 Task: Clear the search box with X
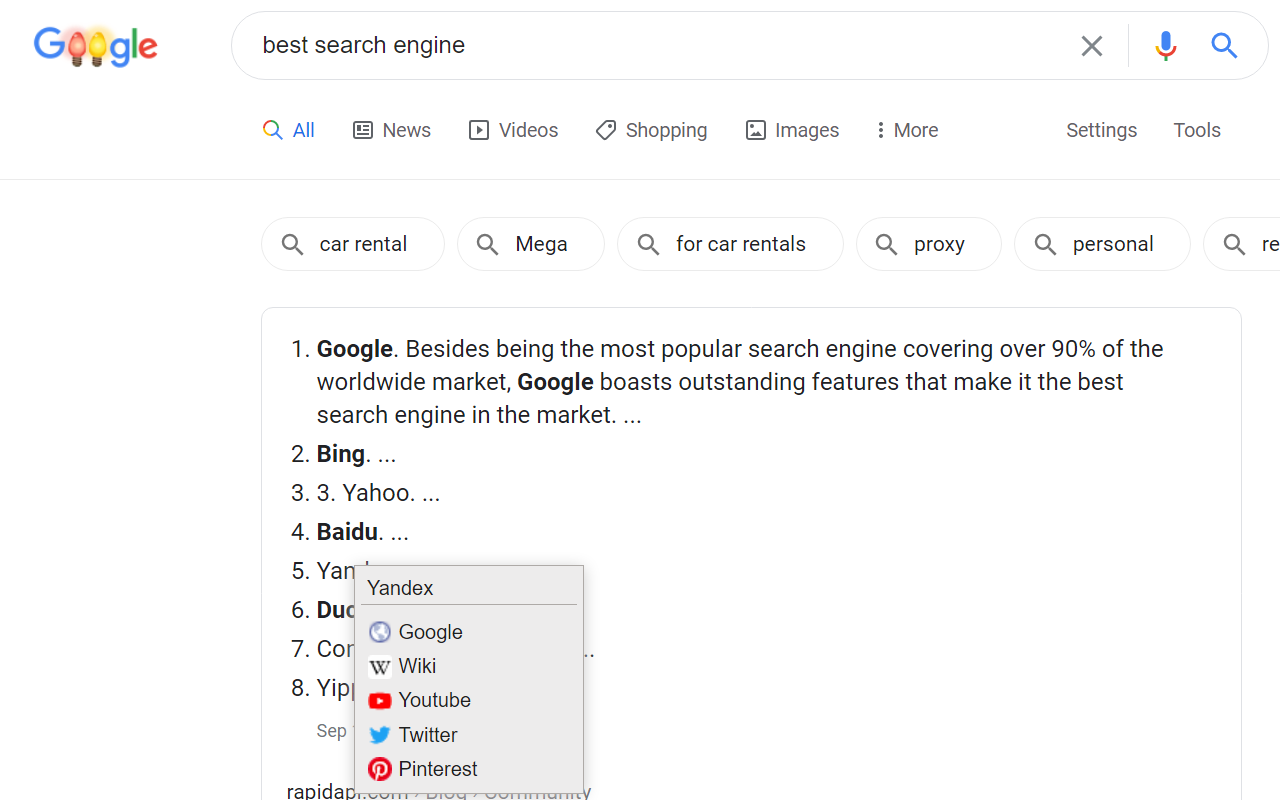[x=1091, y=46]
